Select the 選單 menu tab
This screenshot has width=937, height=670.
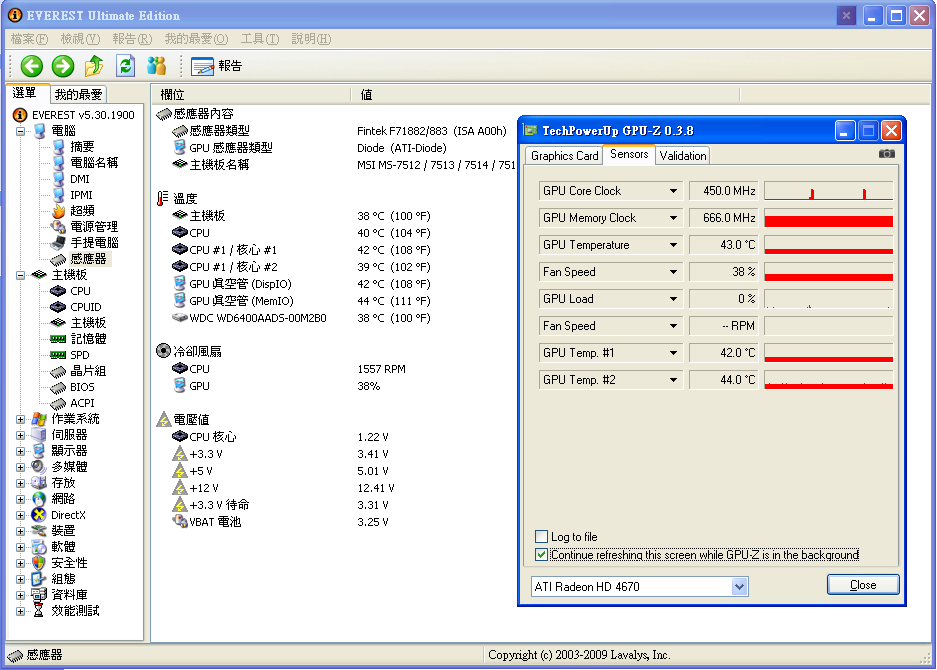point(25,93)
